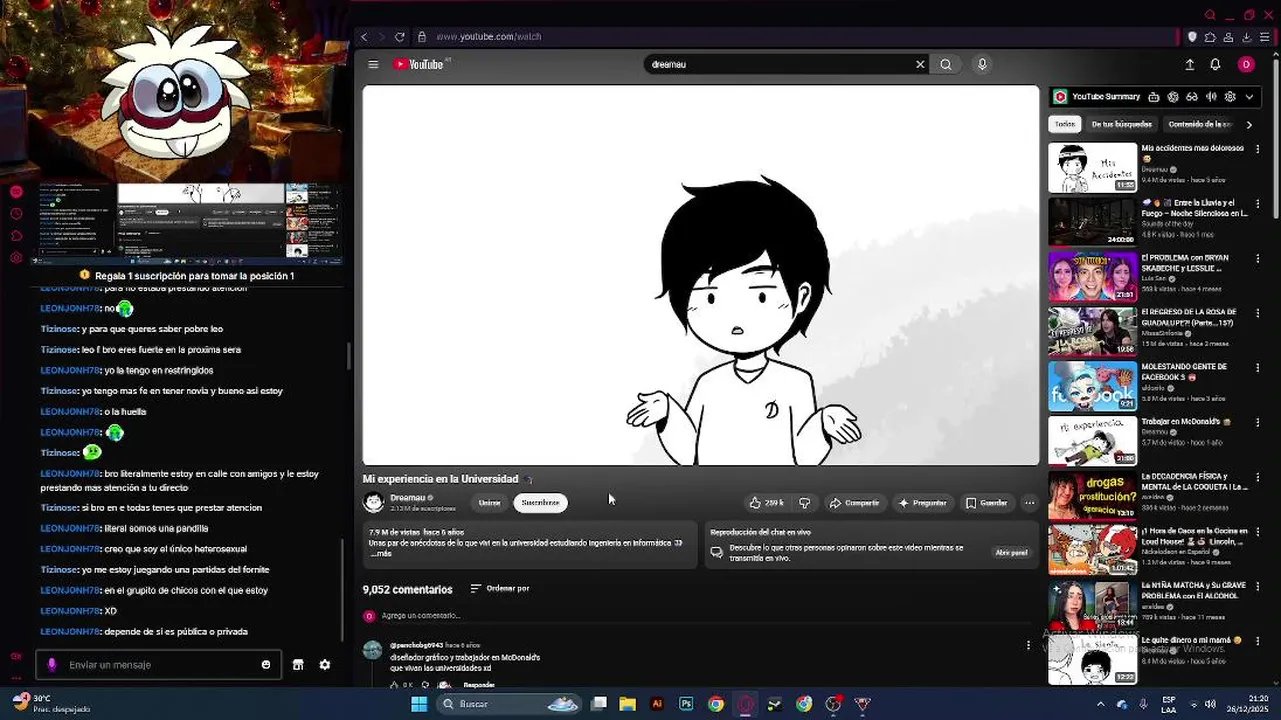This screenshot has height=720, width=1281.
Task: Click the YouTube video player
Action: (x=701, y=275)
